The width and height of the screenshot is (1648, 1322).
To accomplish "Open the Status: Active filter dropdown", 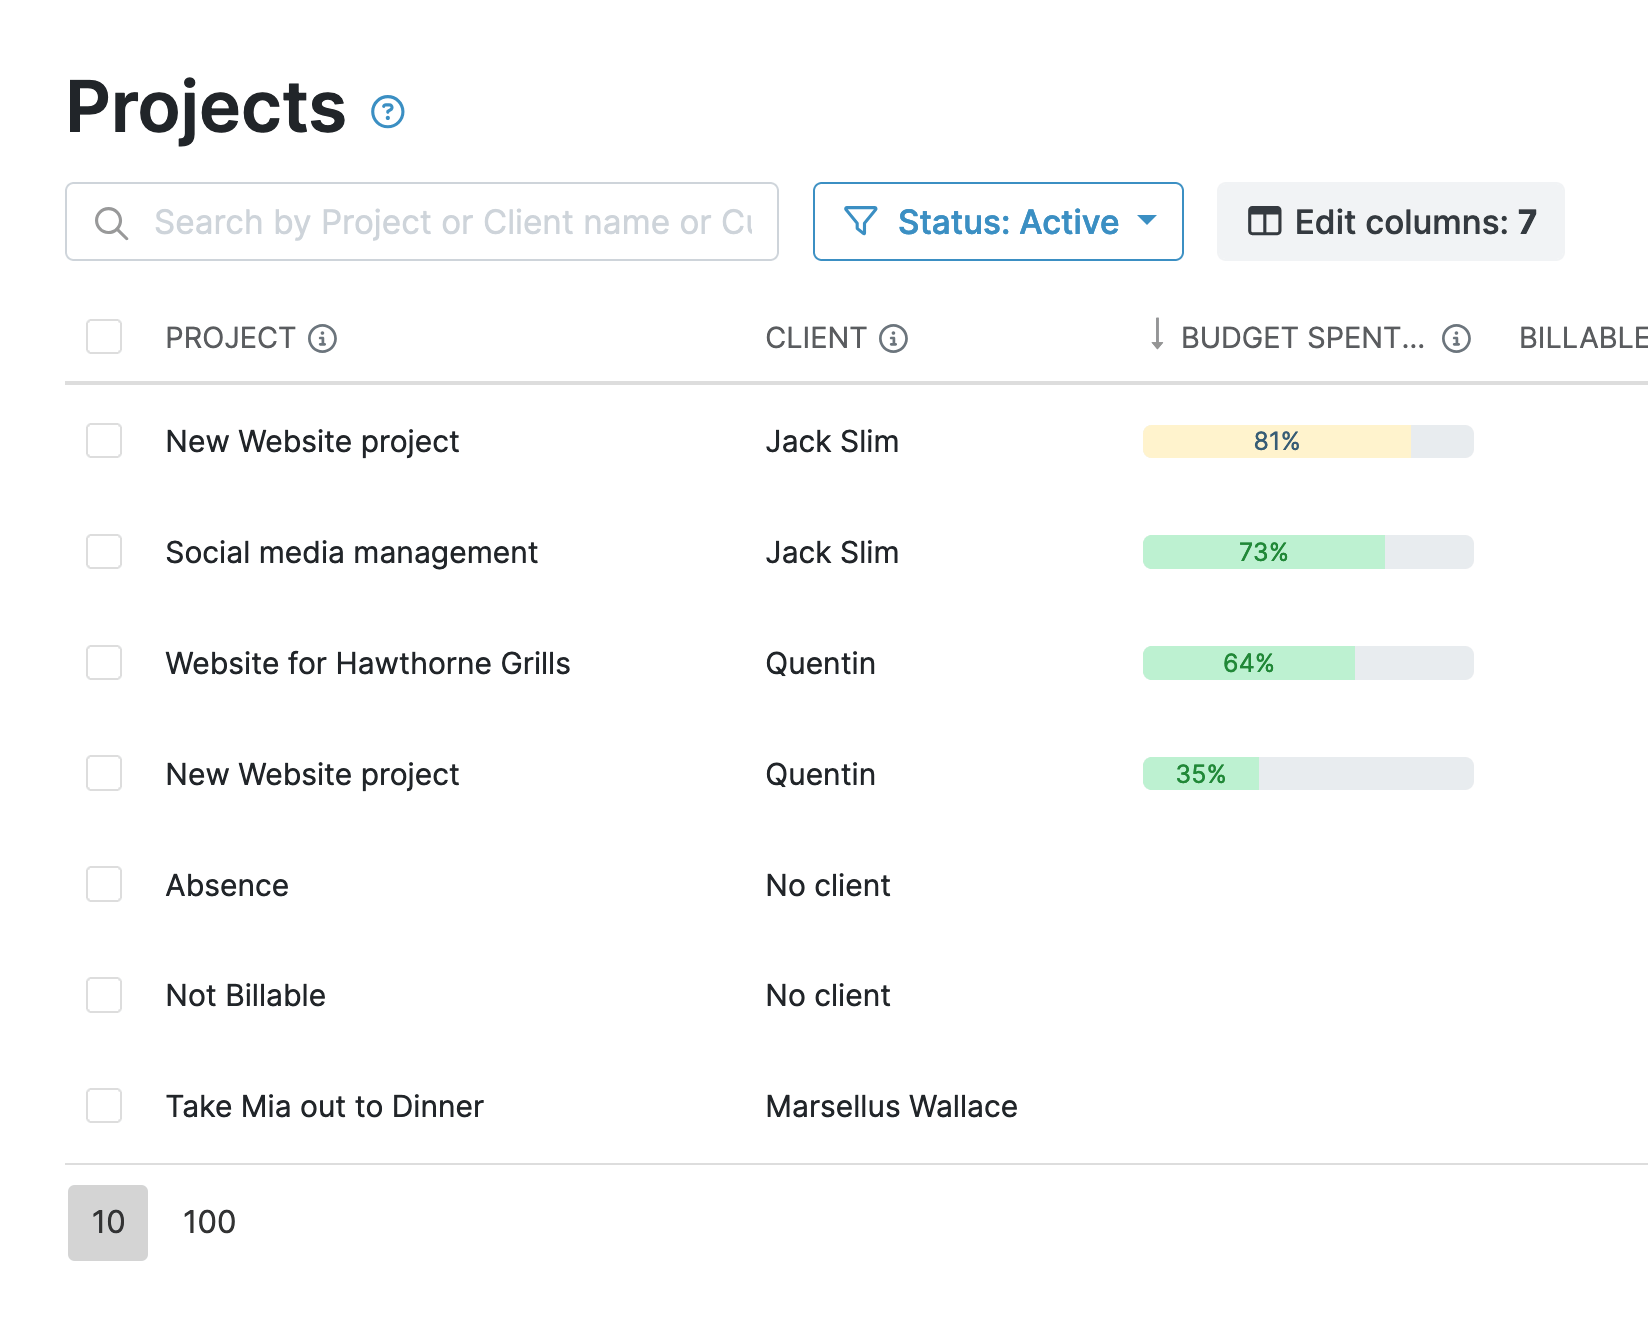I will point(997,222).
